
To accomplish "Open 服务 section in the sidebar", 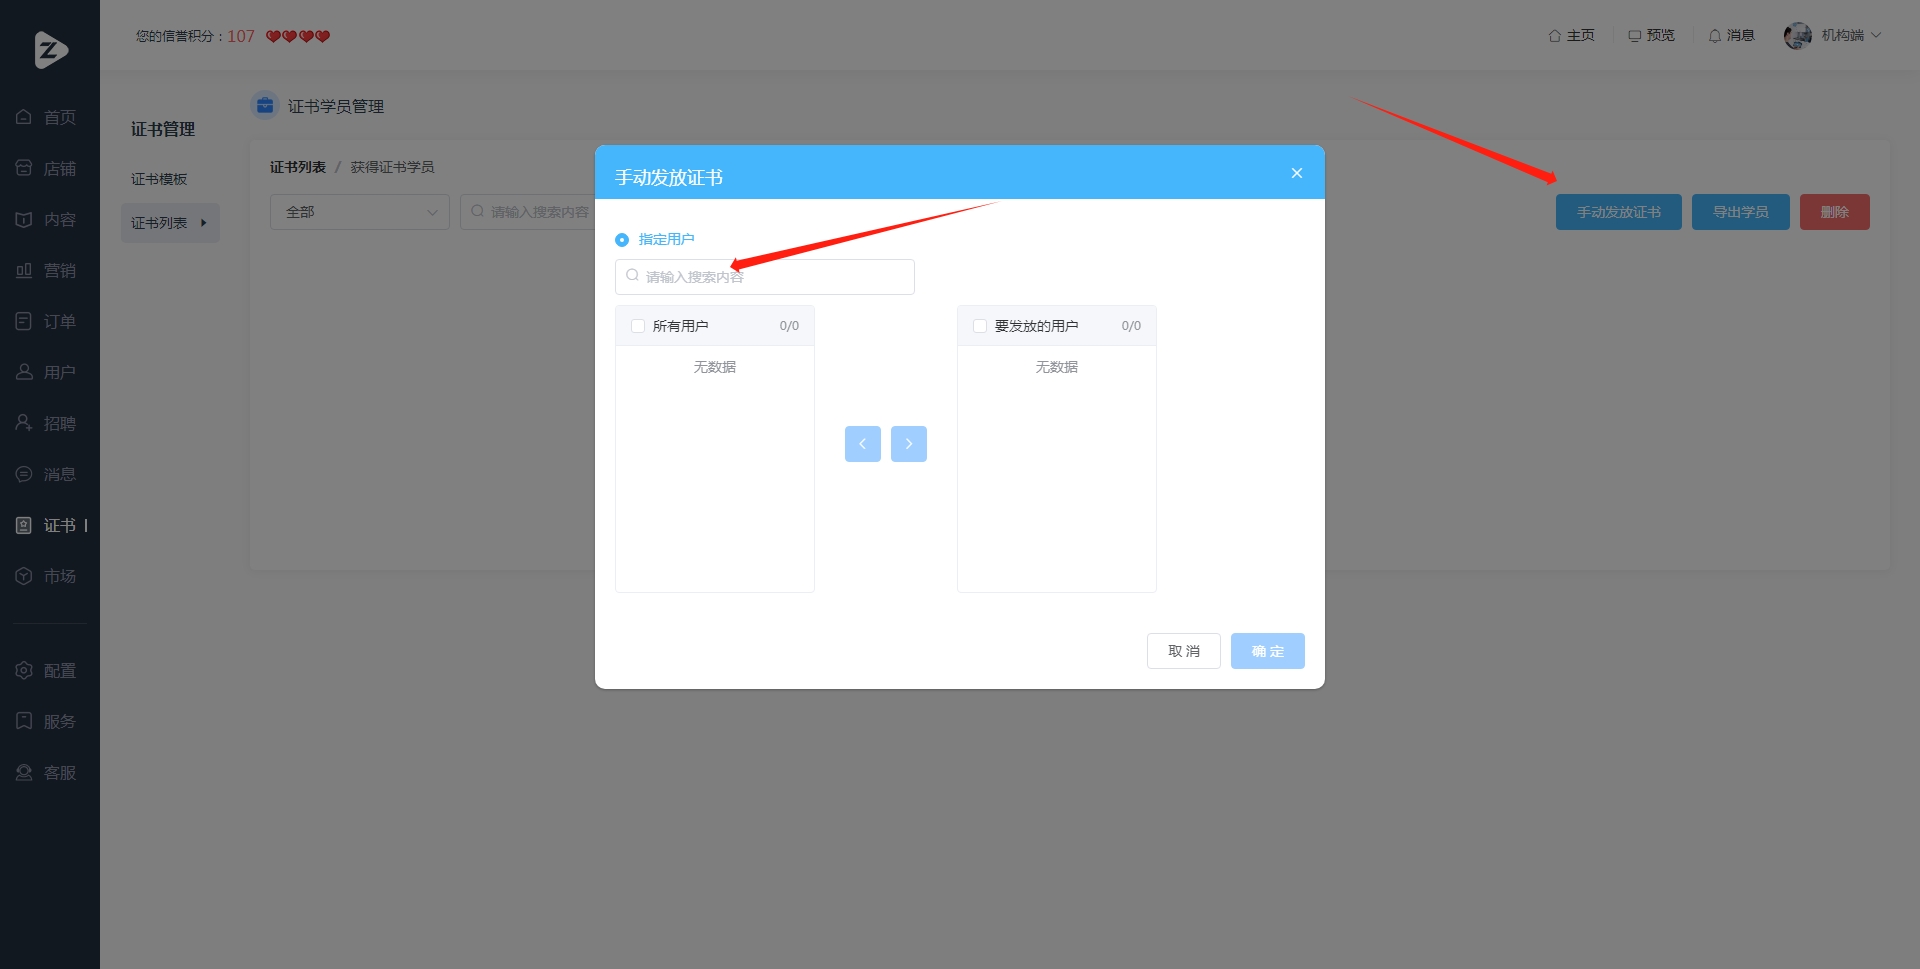I will [47, 722].
